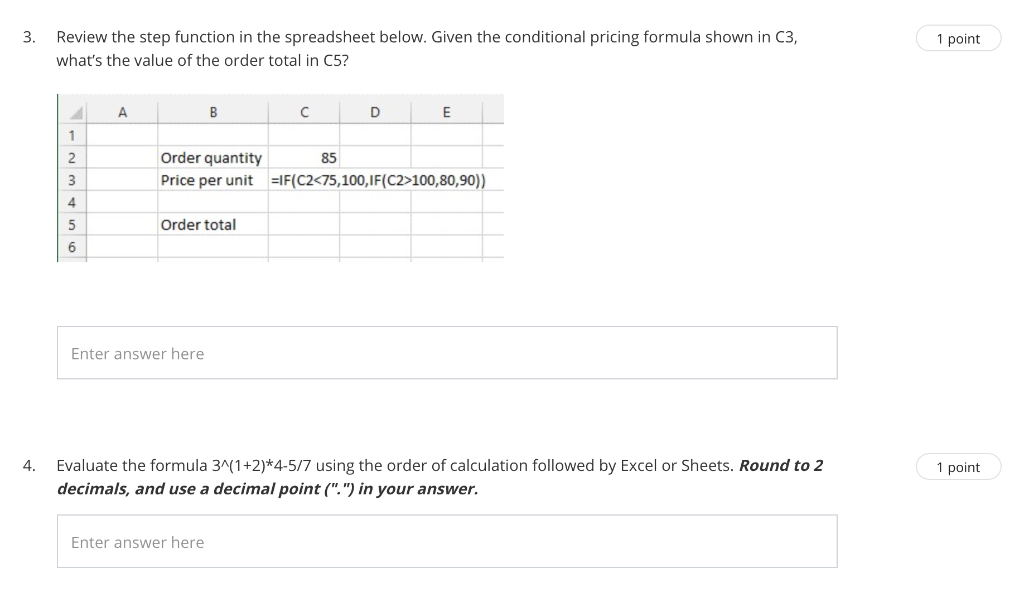Select column header E in the spreadsheet

point(446,111)
